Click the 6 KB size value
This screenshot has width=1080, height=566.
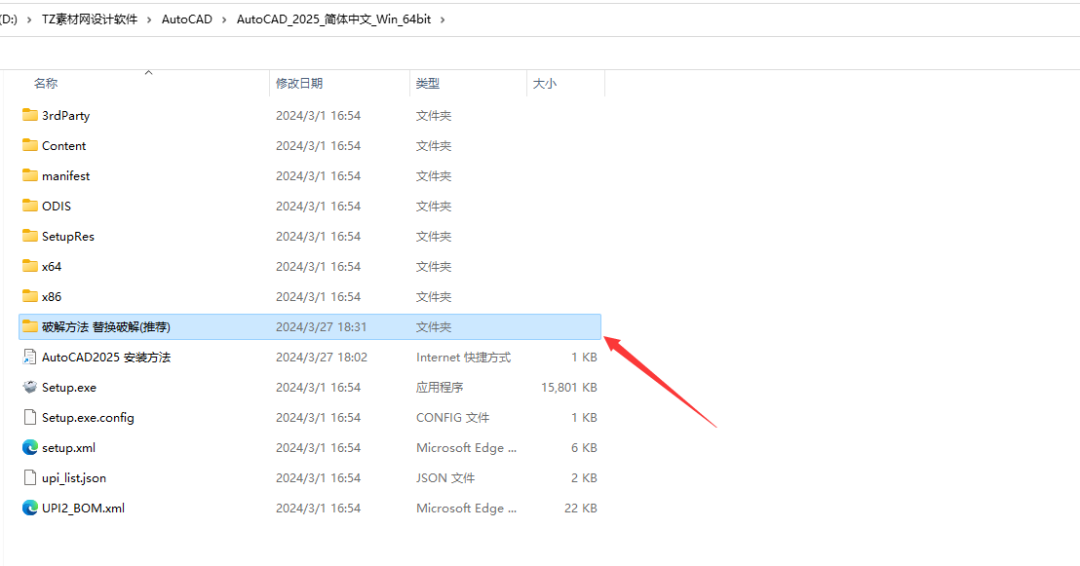coord(584,448)
